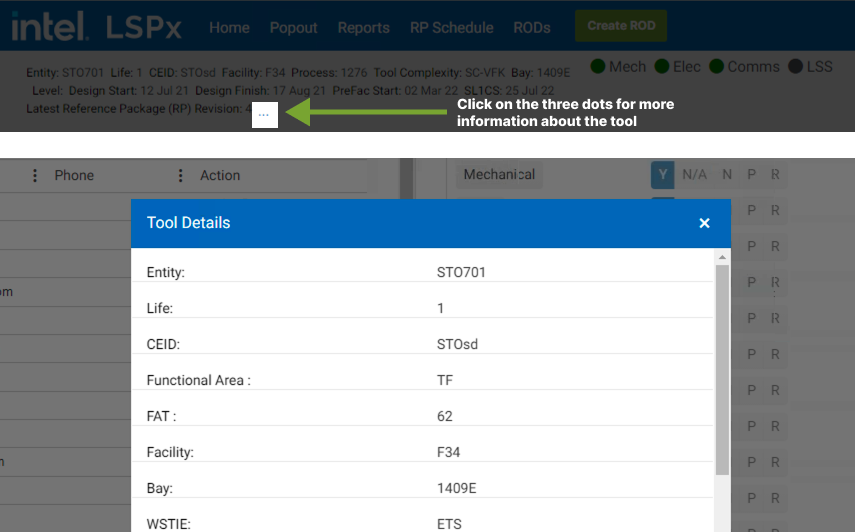The height and width of the screenshot is (532, 855).
Task: Click the Mechanical label button
Action: (499, 175)
